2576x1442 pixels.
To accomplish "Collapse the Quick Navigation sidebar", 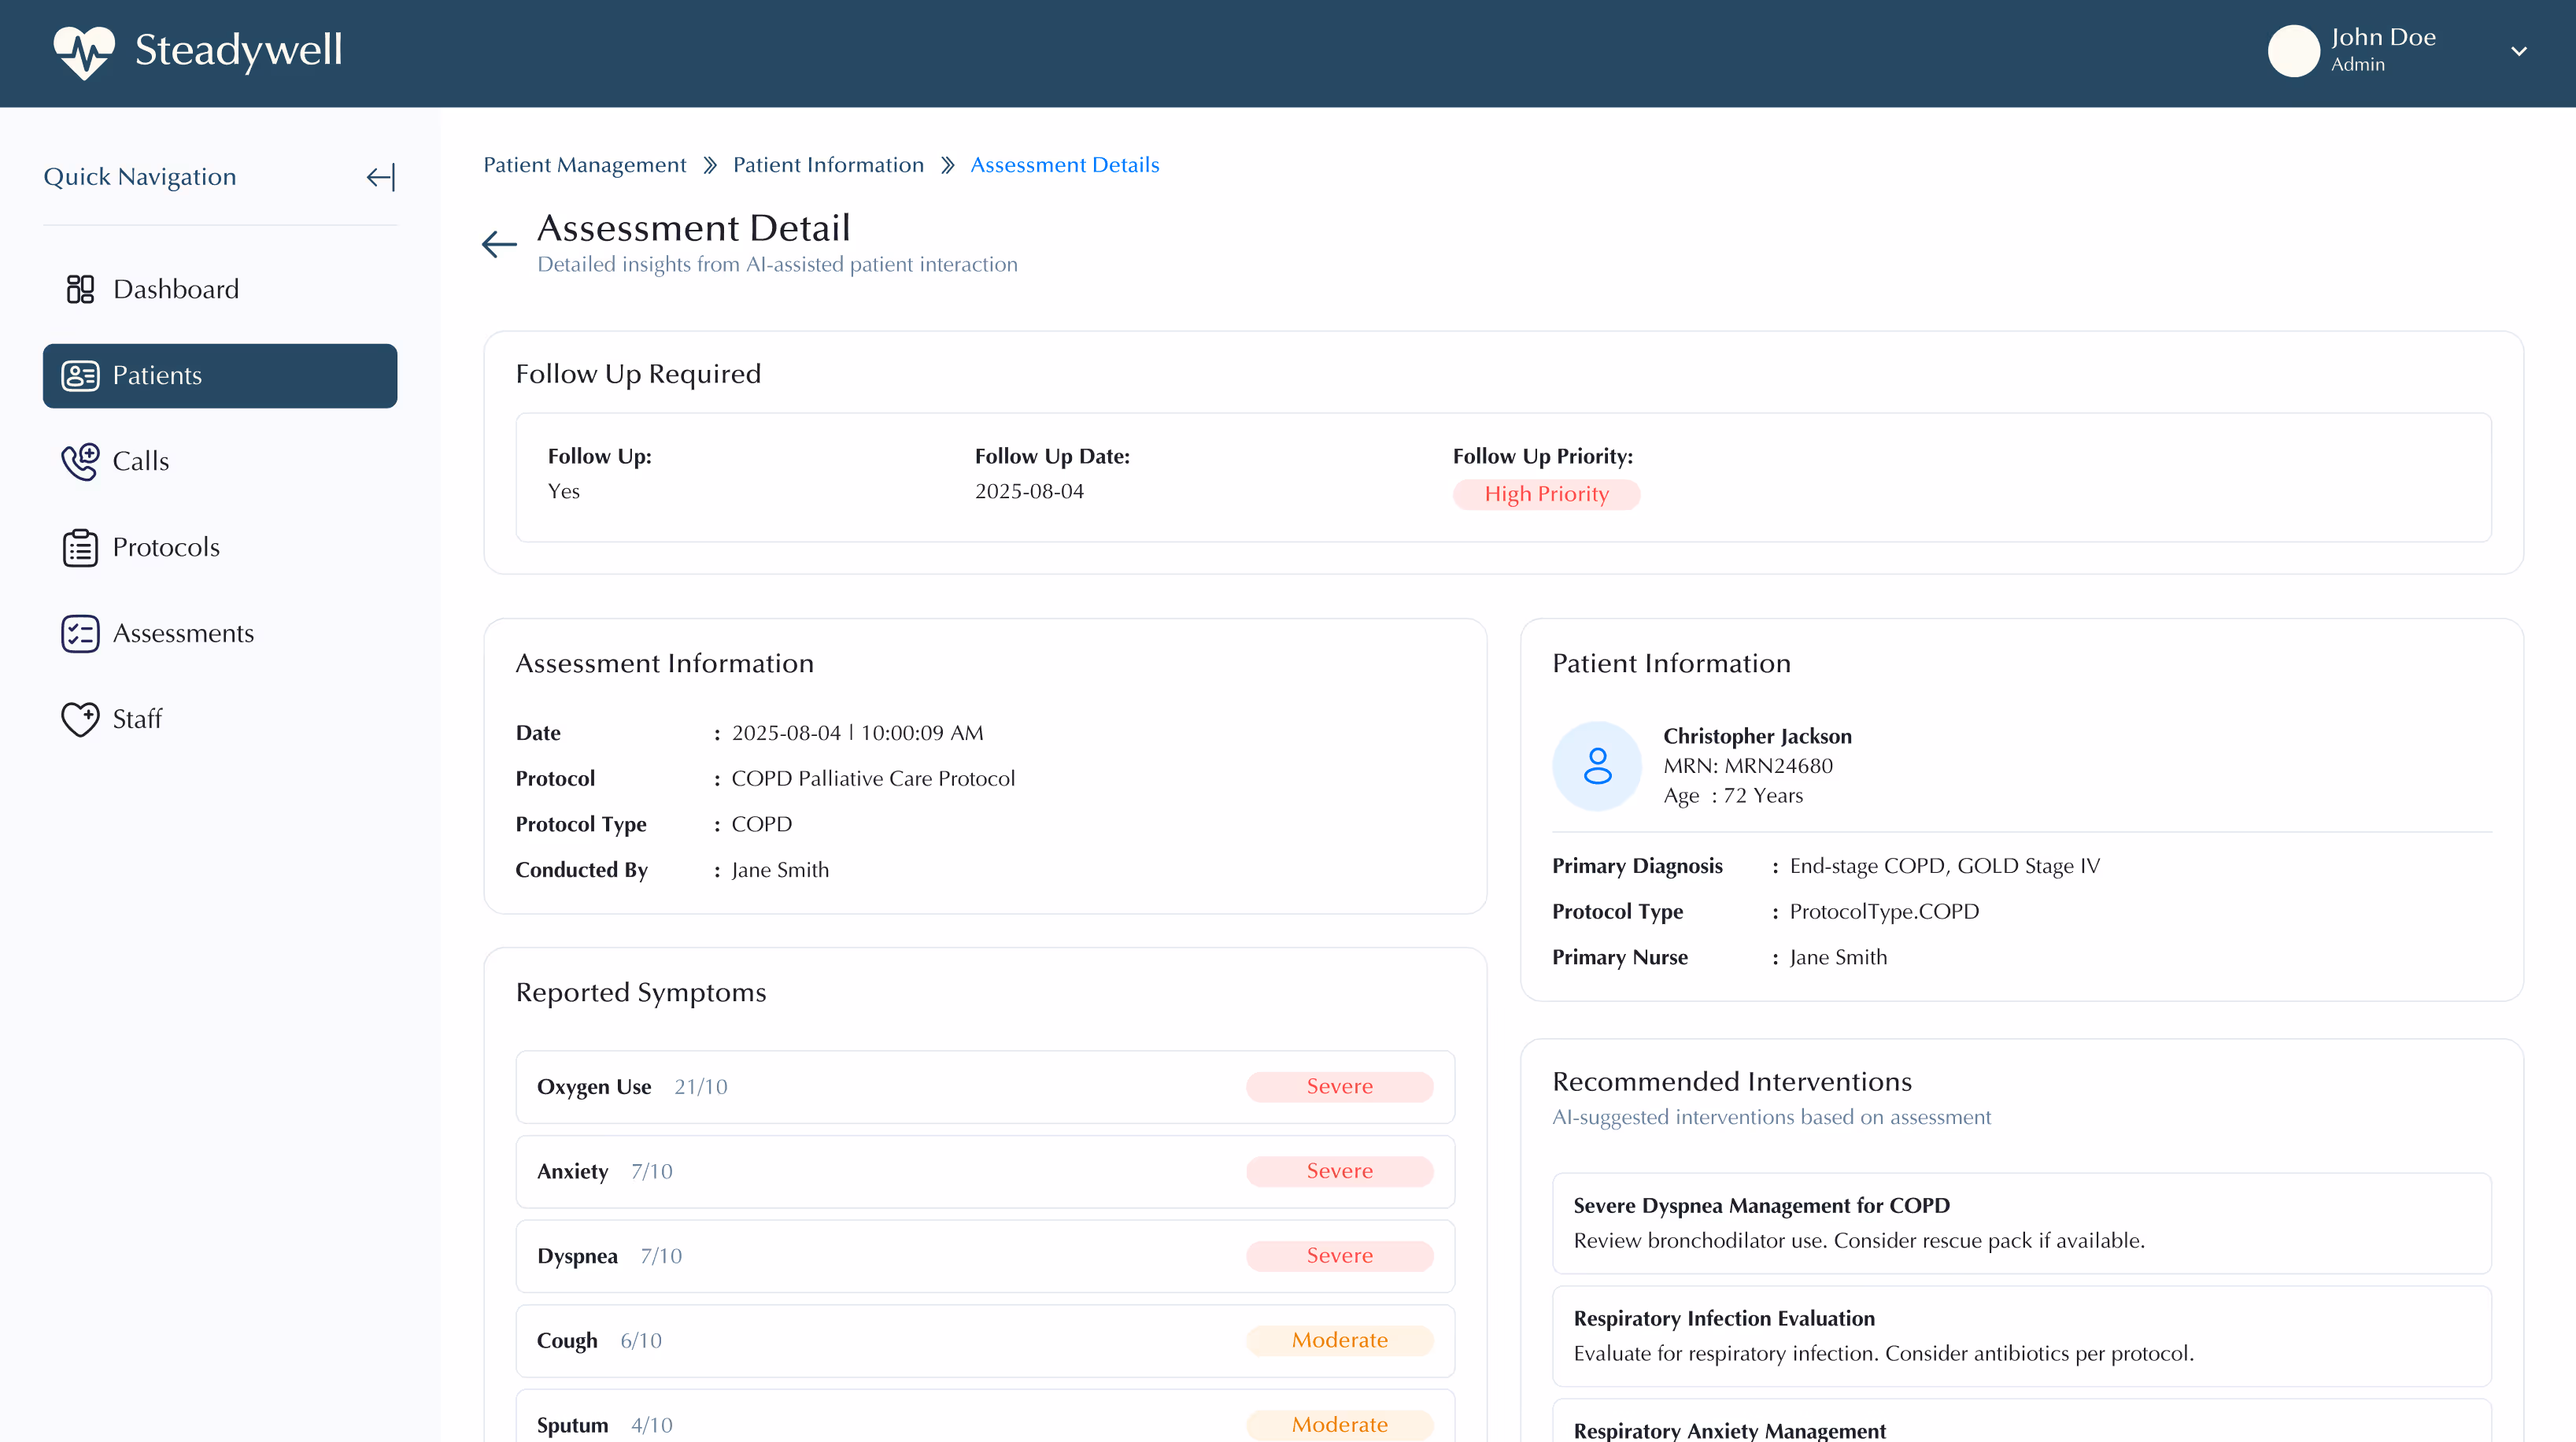I will (381, 177).
